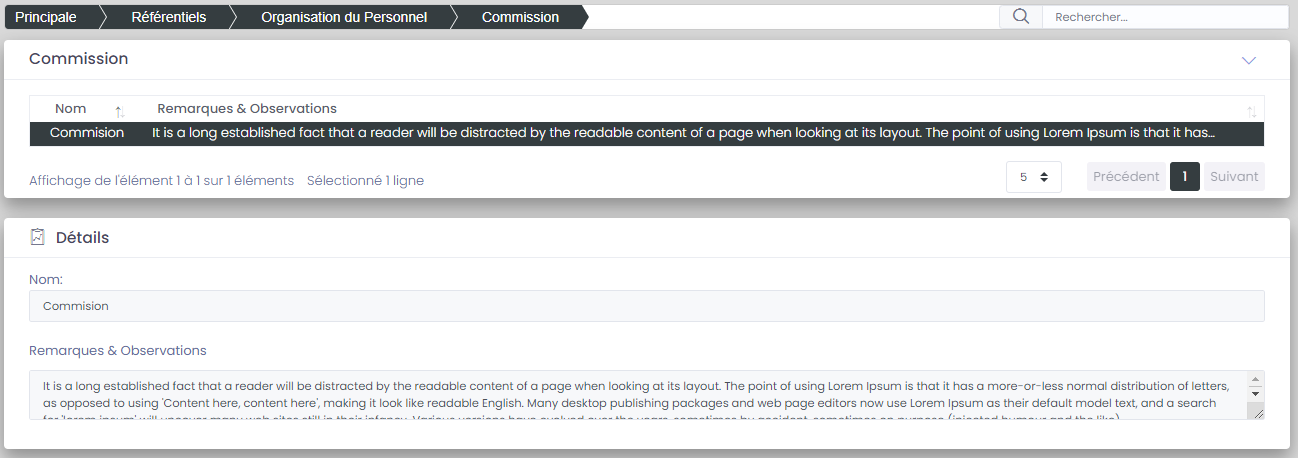Image resolution: width=1298 pixels, height=458 pixels.
Task: Select page 1 in pagination
Action: click(1184, 177)
